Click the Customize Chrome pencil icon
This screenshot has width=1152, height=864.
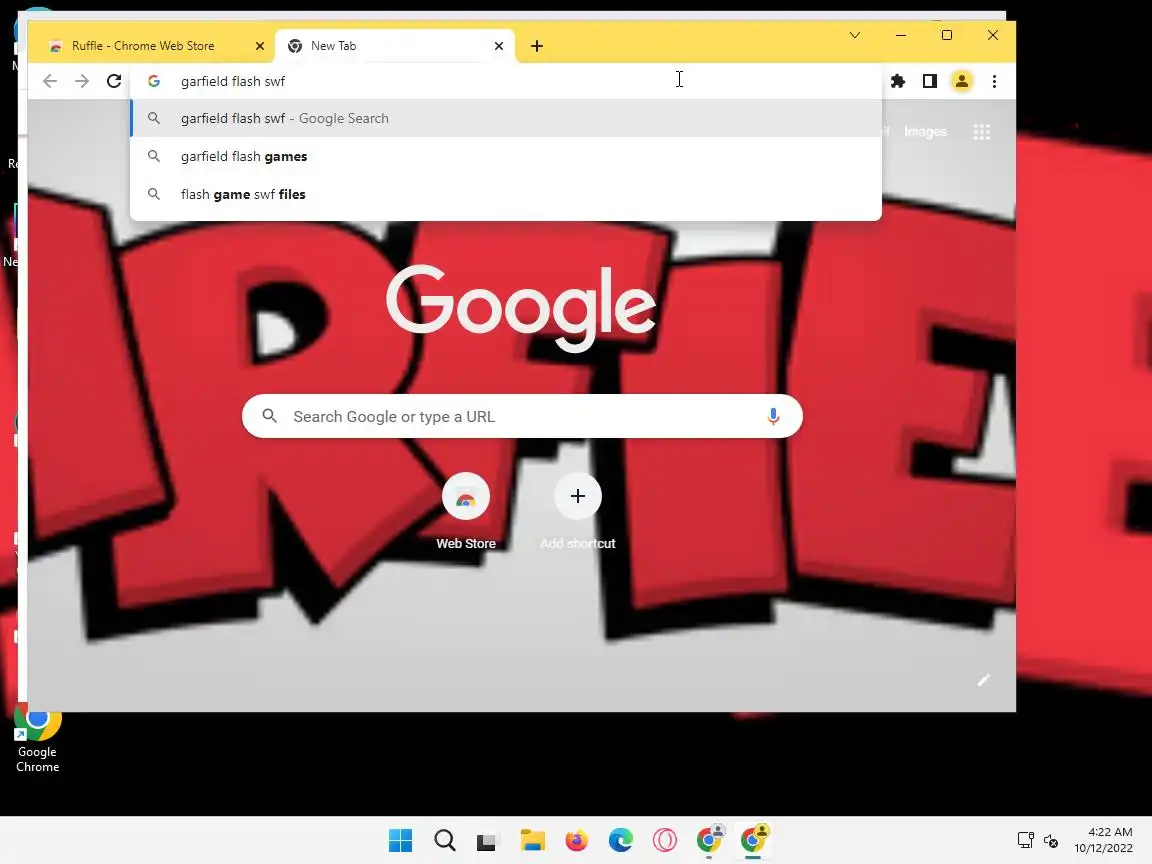(984, 680)
